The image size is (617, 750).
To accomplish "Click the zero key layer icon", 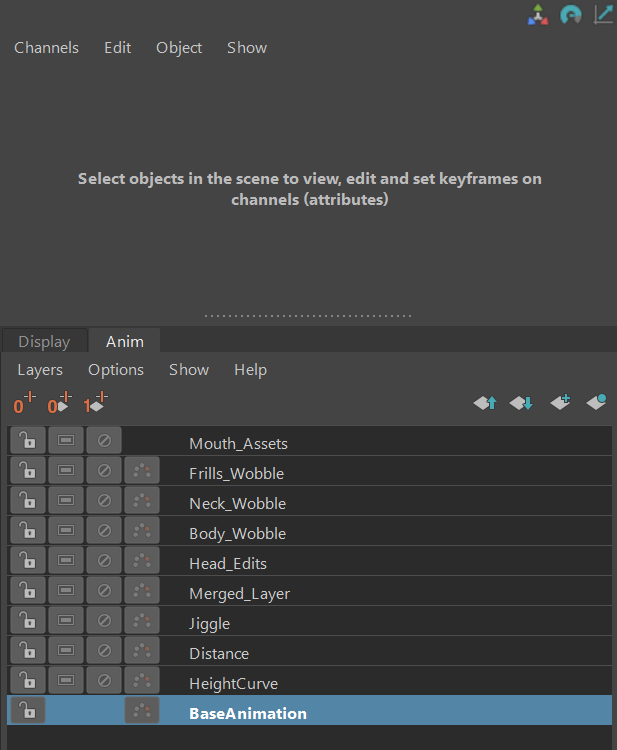I will 24,403.
